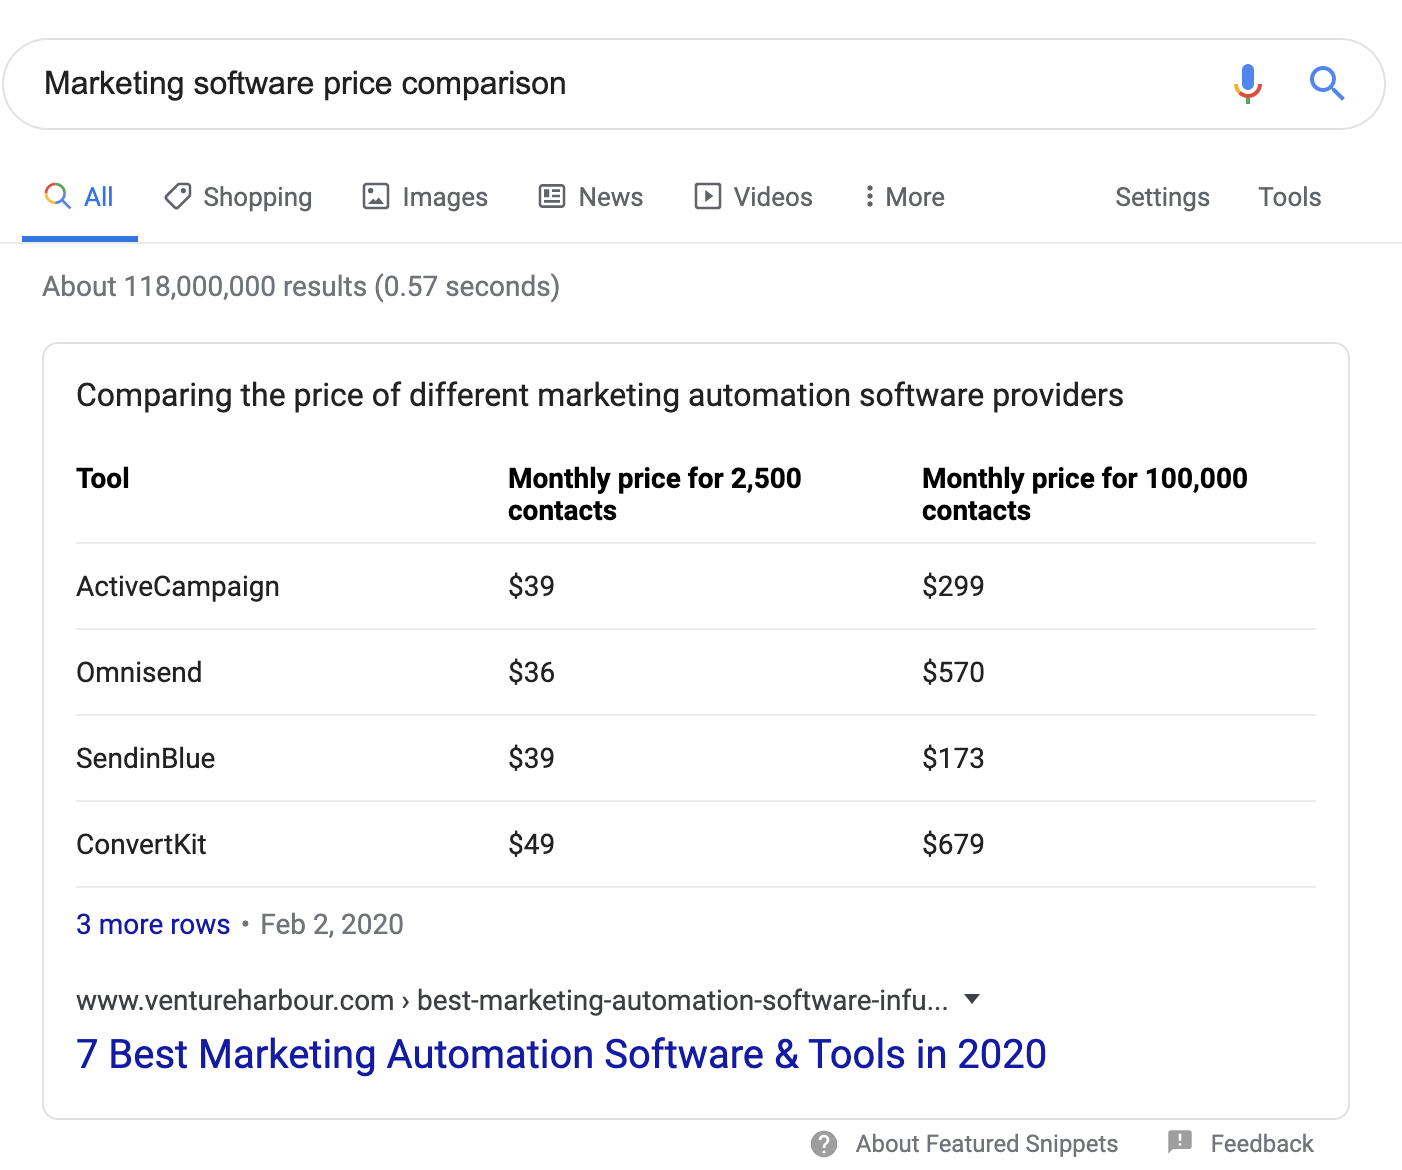
Task: Click the News newspaper icon
Action: pyautogui.click(x=552, y=196)
